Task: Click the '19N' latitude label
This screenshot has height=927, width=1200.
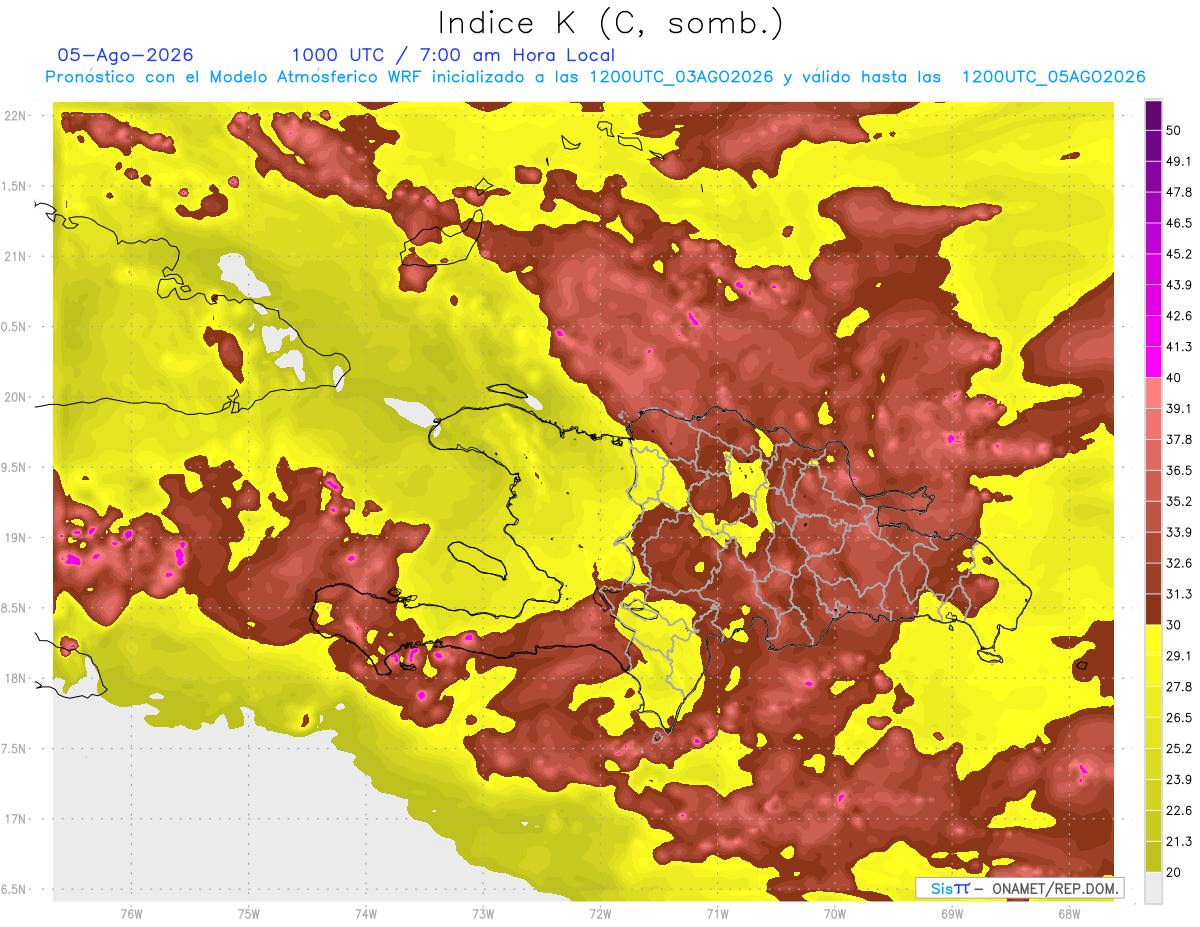Action: tap(14, 538)
